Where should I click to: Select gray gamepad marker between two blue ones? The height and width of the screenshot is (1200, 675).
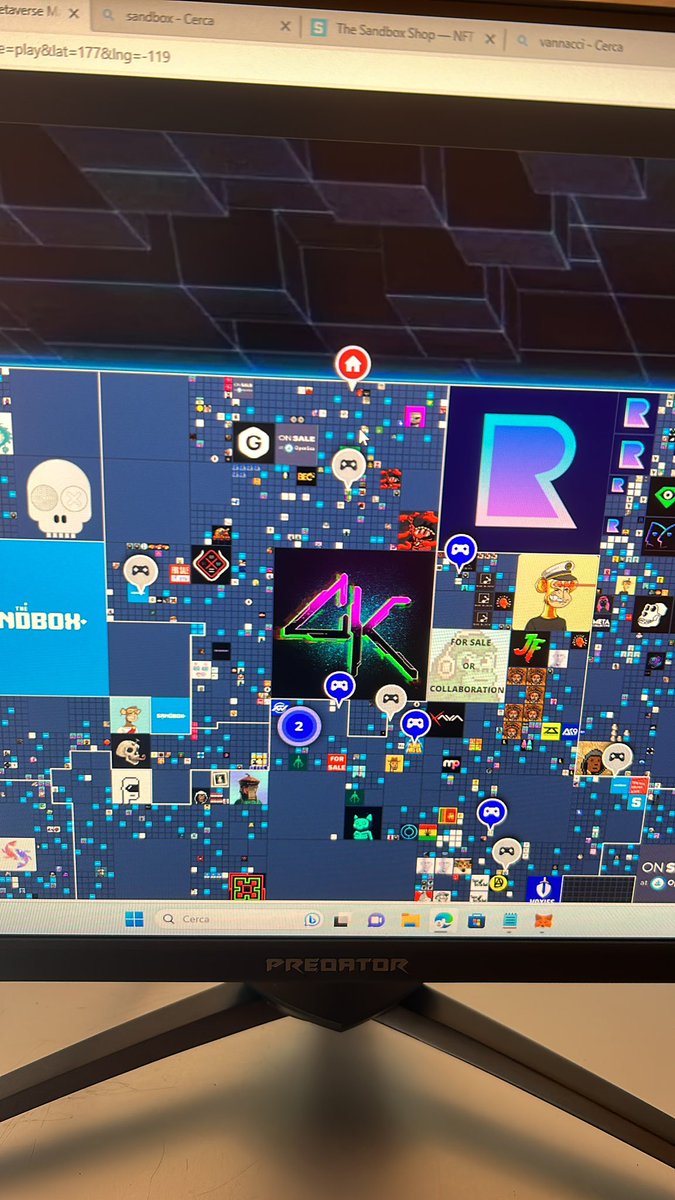click(x=391, y=699)
